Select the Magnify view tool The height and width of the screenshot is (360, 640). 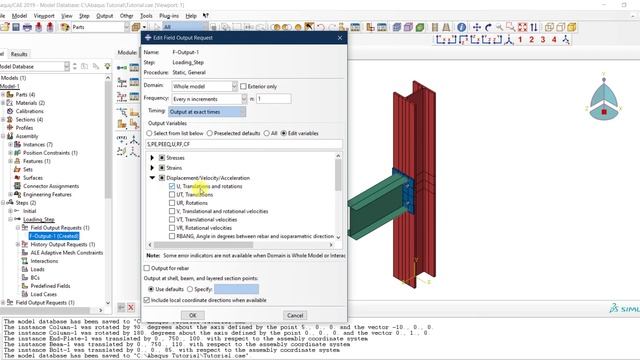(x=499, y=27)
